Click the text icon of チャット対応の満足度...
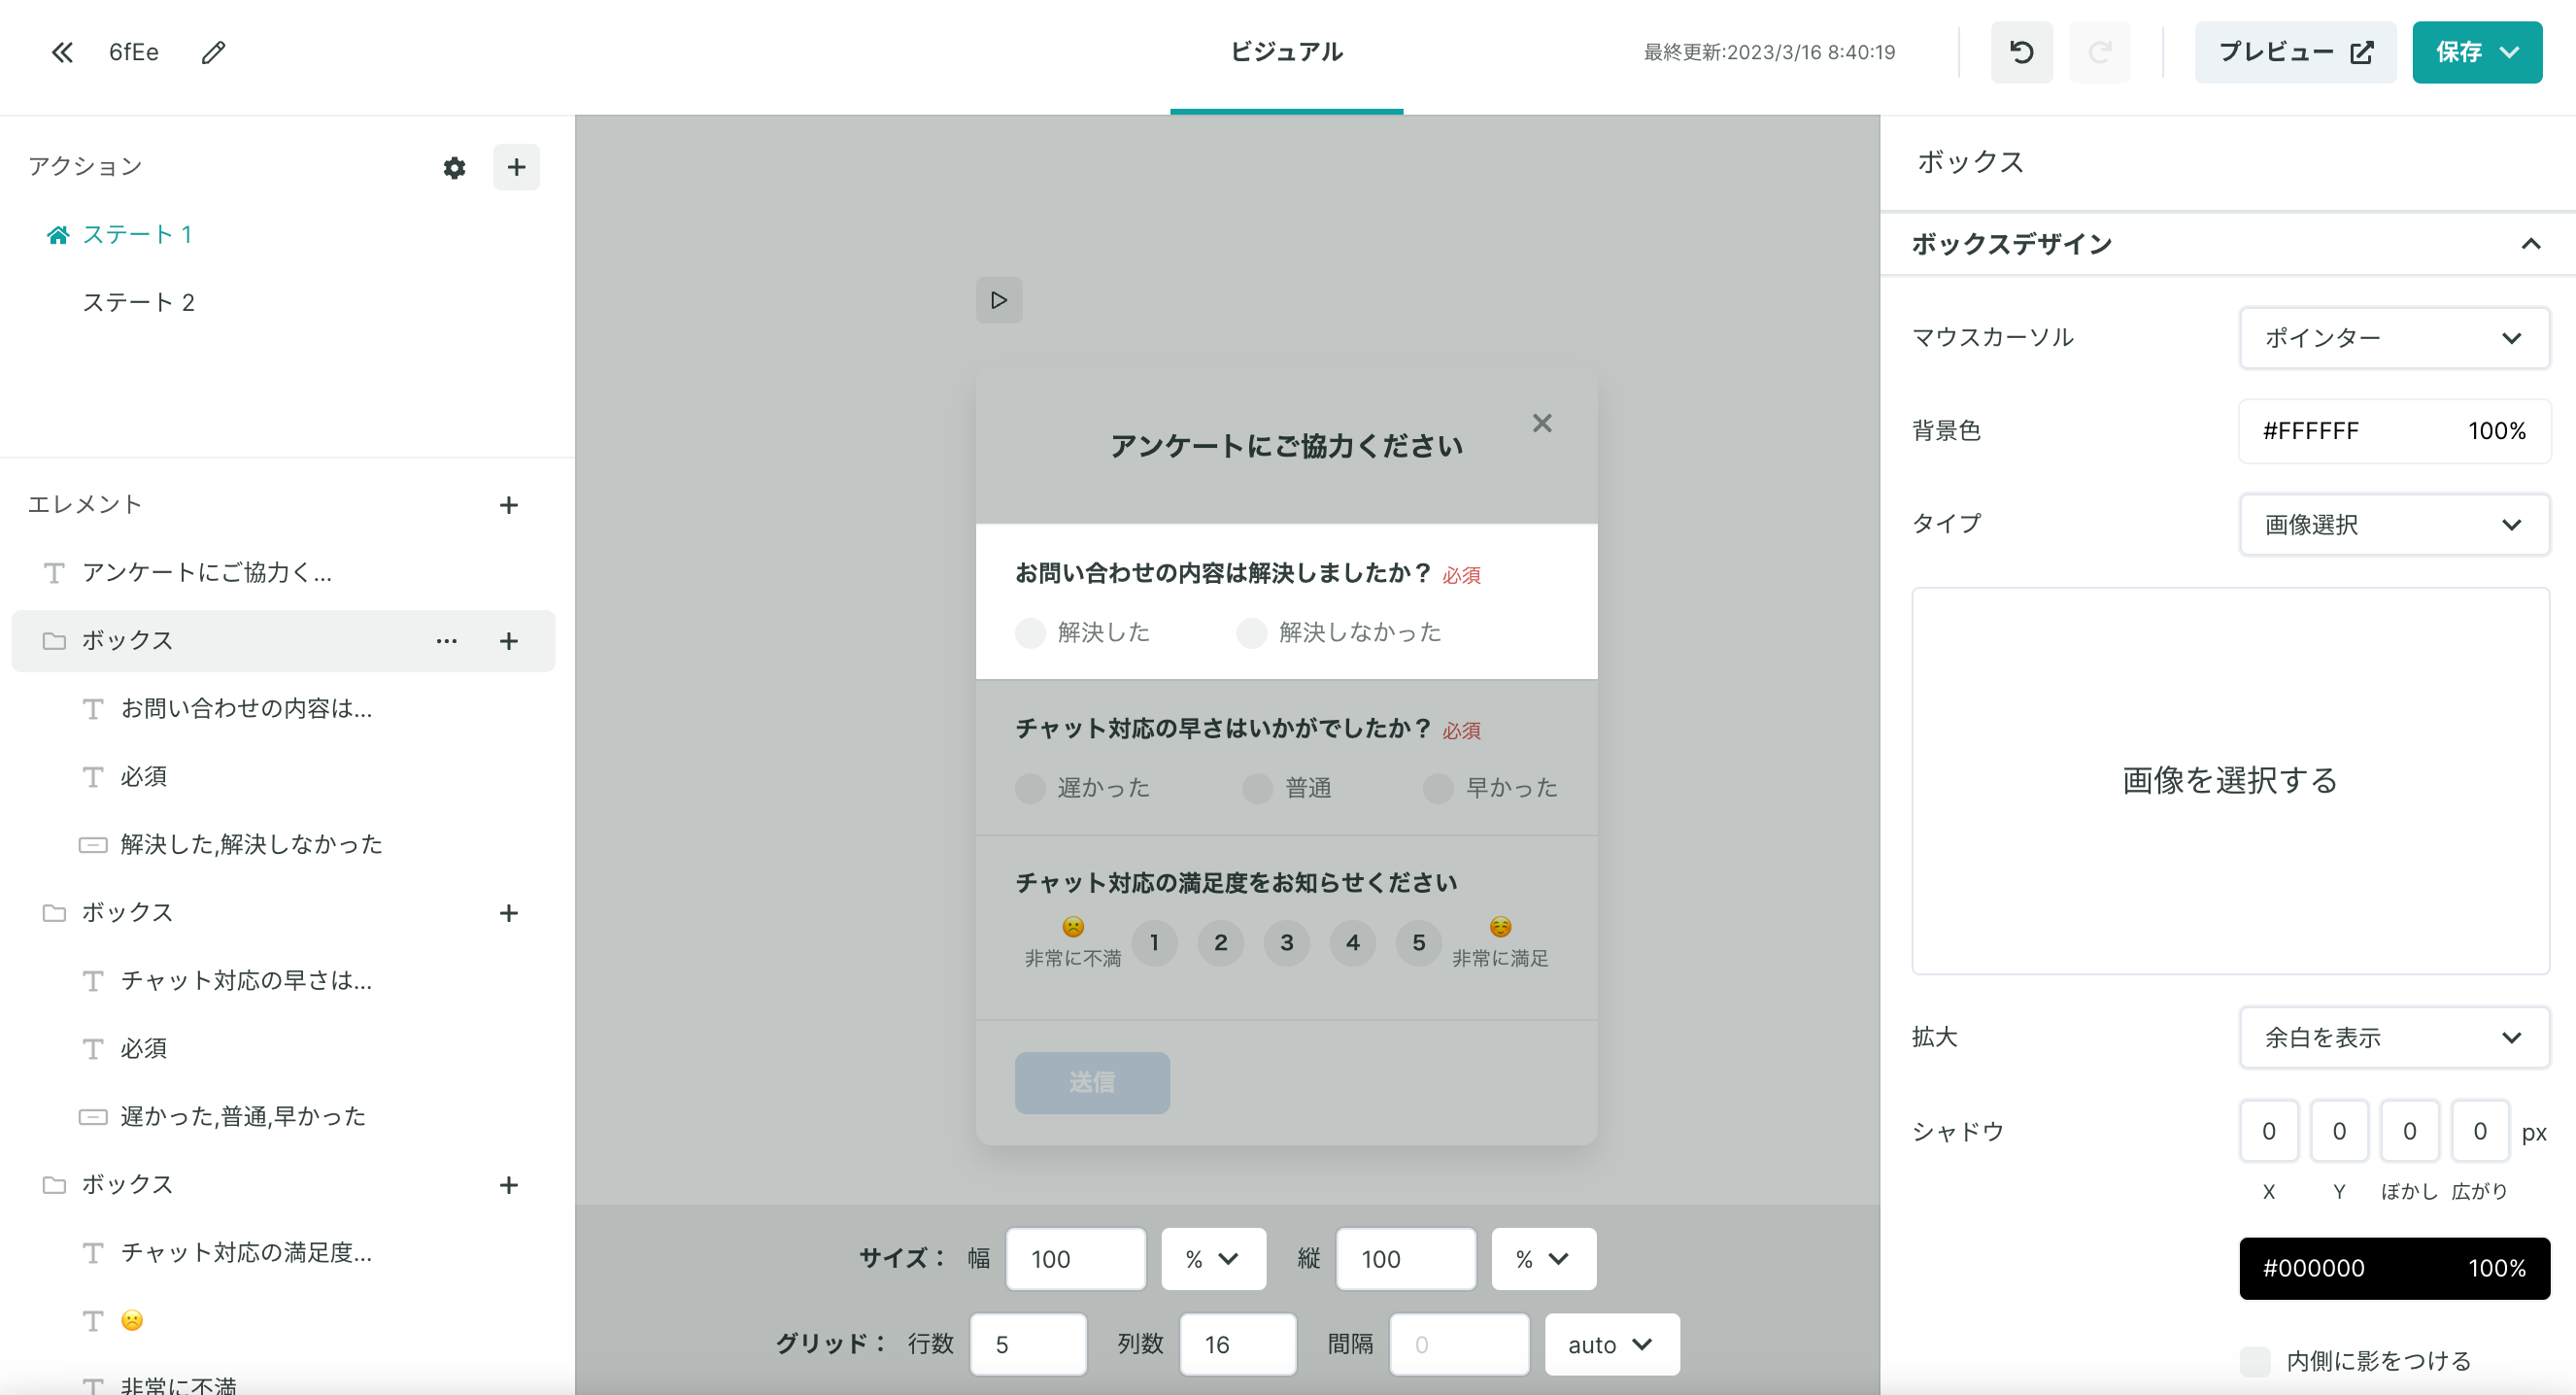Image resolution: width=2576 pixels, height=1395 pixels. 93,1253
